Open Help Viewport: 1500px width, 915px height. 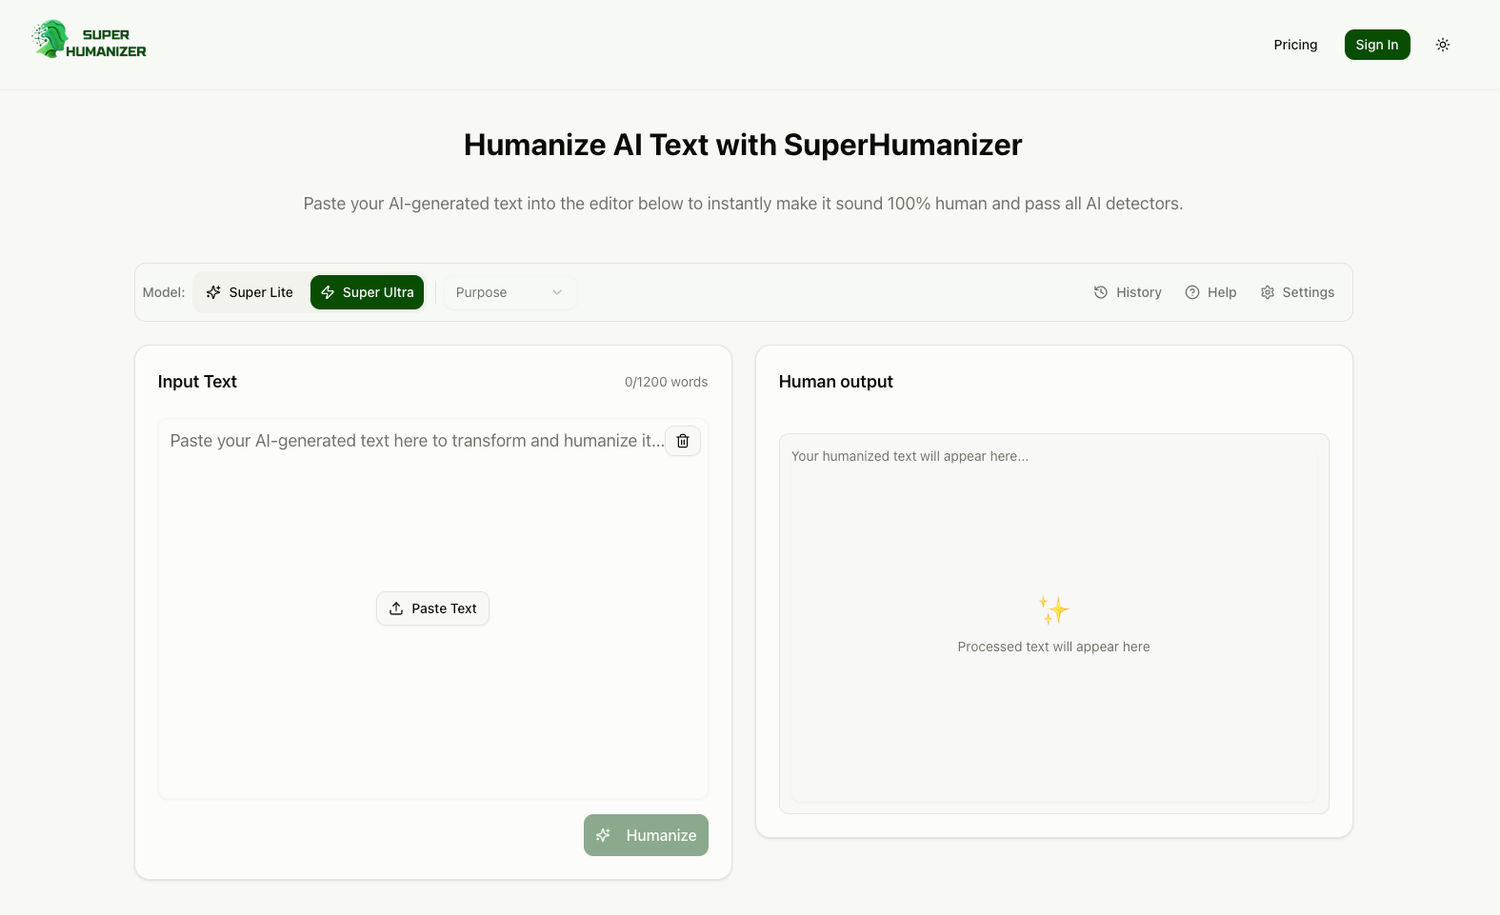(1211, 292)
